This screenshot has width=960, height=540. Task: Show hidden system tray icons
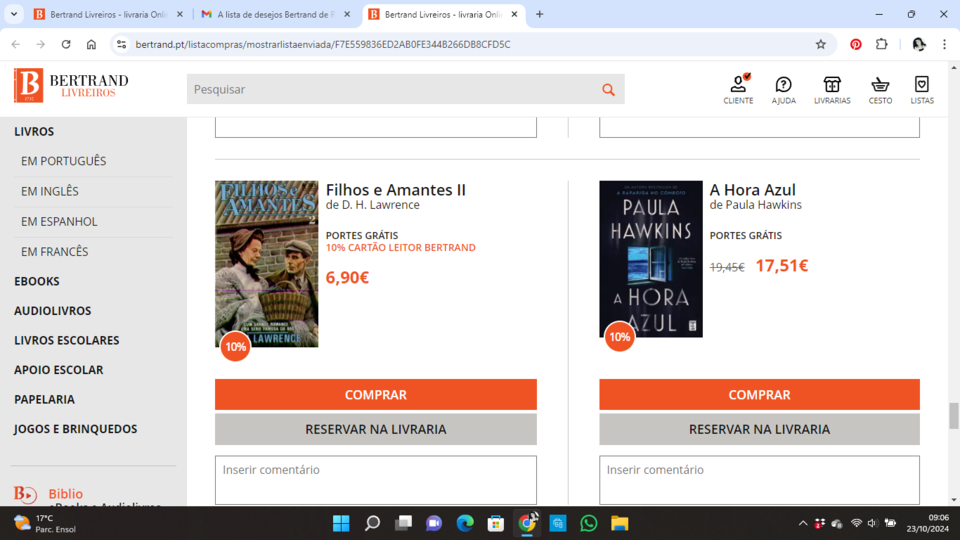[x=802, y=523]
